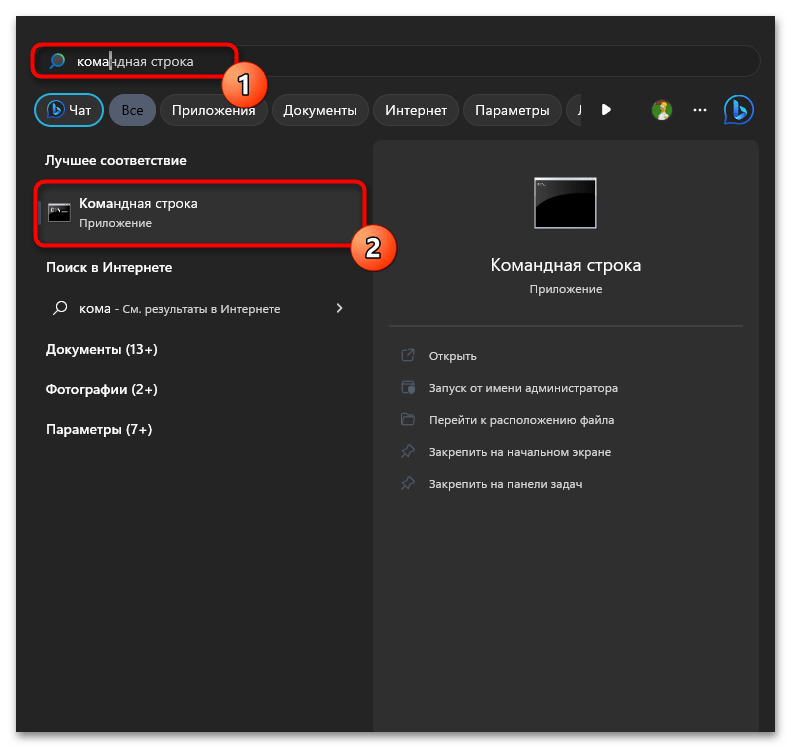The height and width of the screenshot is (748, 791).
Task: Click the Командная строка title in preview pane
Action: pos(566,265)
